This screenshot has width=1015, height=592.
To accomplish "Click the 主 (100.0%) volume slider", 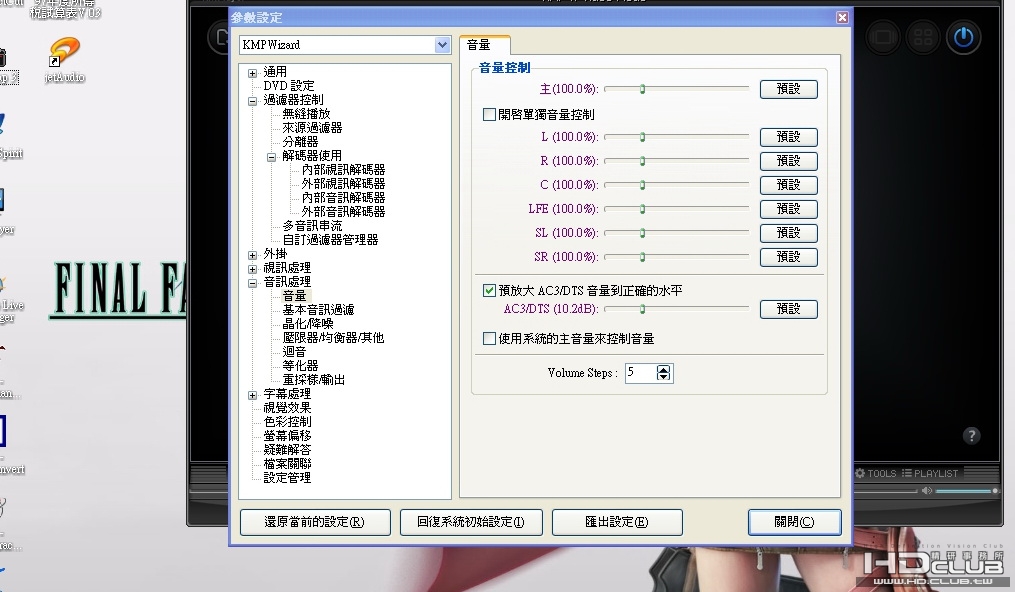I will pyautogui.click(x=676, y=89).
